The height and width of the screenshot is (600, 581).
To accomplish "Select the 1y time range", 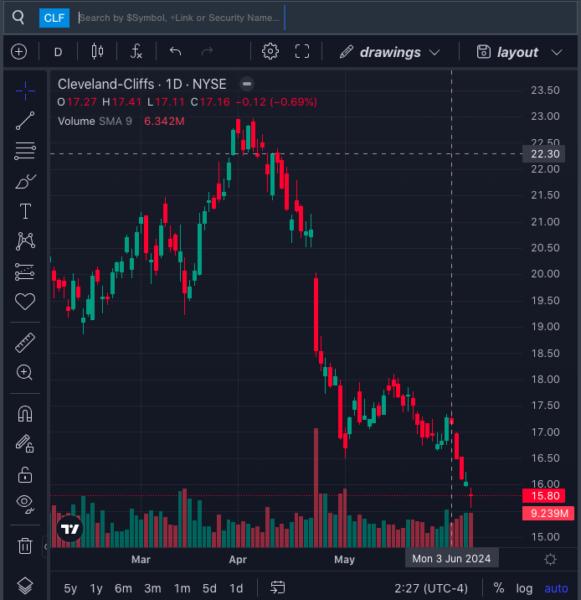I will click(96, 588).
